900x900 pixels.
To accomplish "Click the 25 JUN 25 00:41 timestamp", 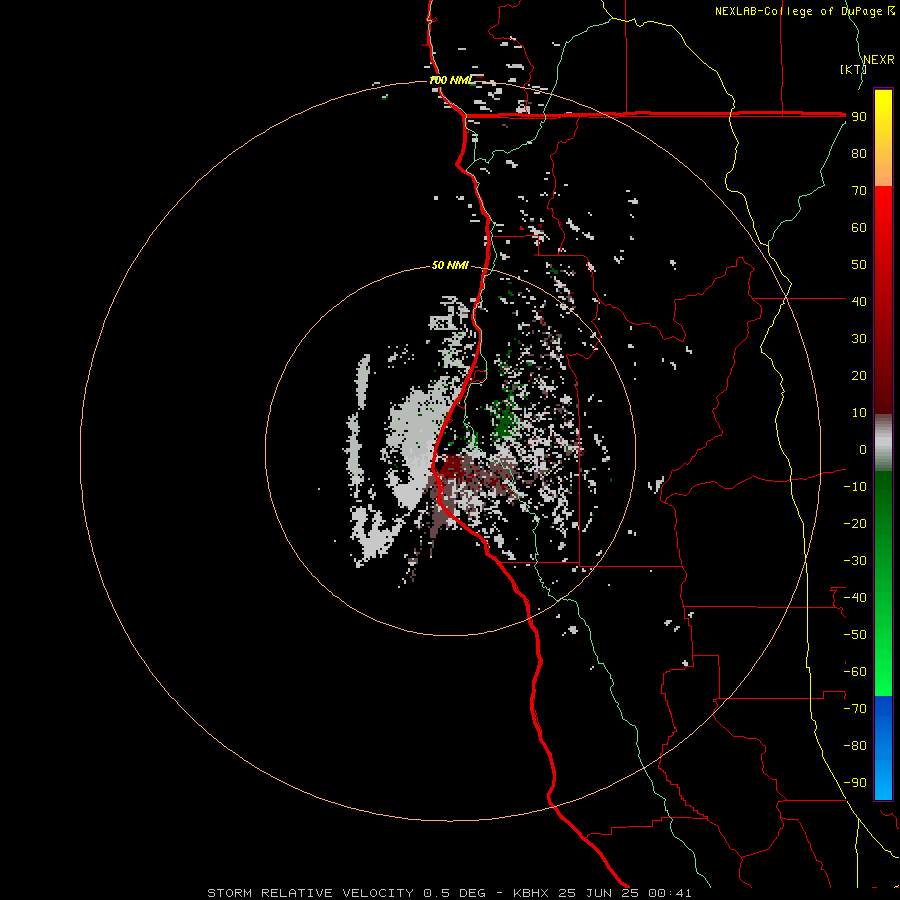I will click(x=625, y=893).
